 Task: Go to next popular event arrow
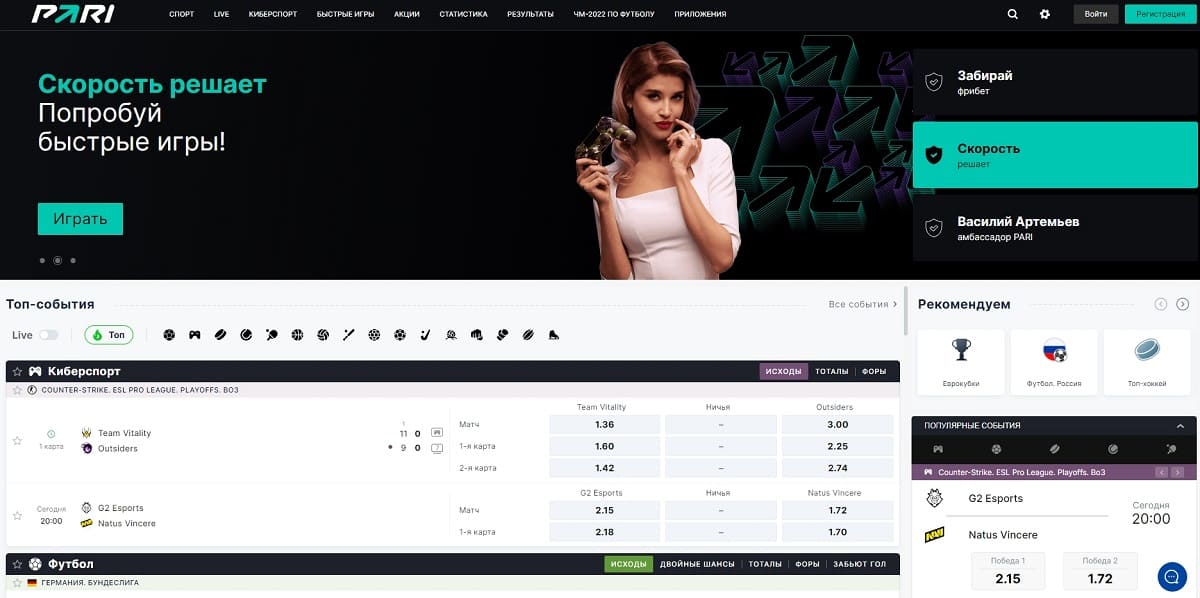pyautogui.click(x=1176, y=472)
